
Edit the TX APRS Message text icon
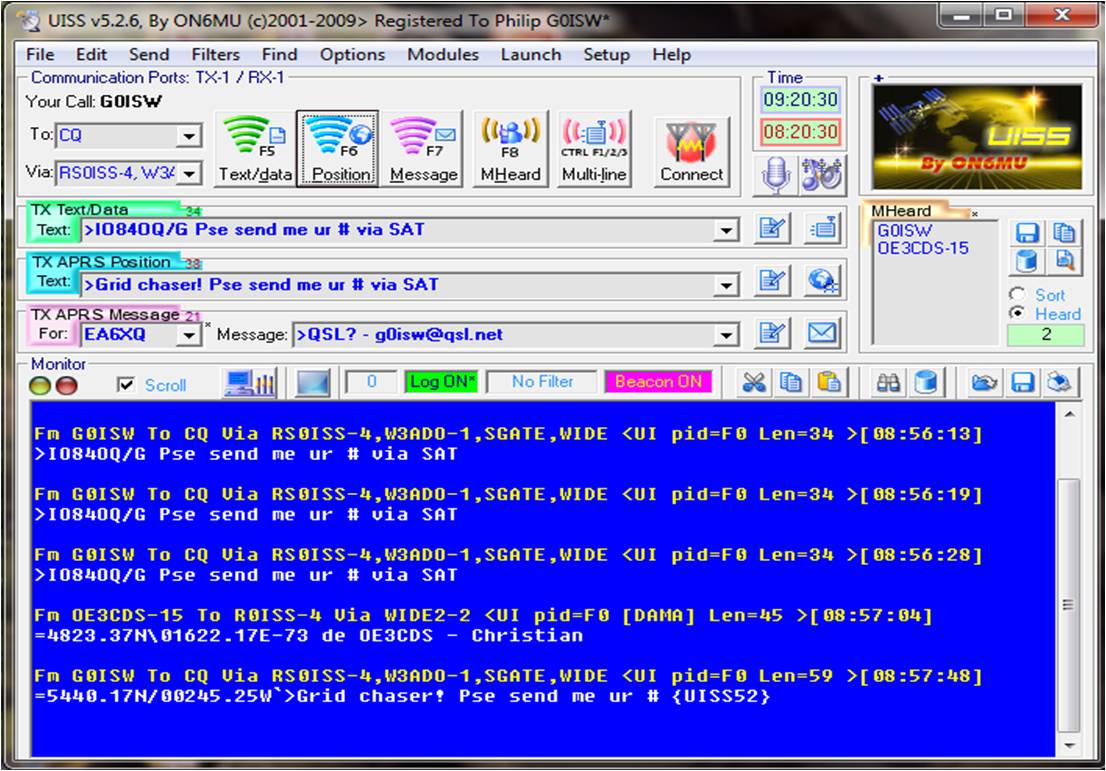(x=772, y=333)
